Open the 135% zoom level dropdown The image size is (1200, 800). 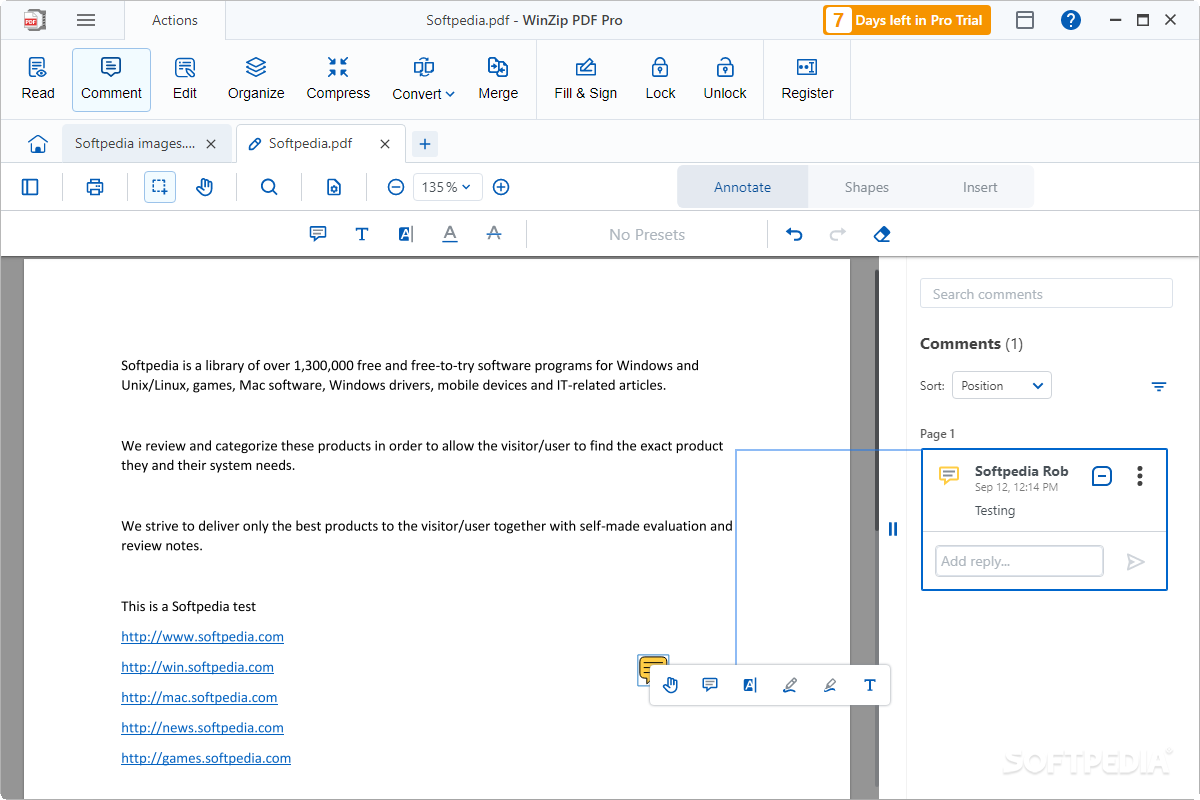[x=448, y=187]
